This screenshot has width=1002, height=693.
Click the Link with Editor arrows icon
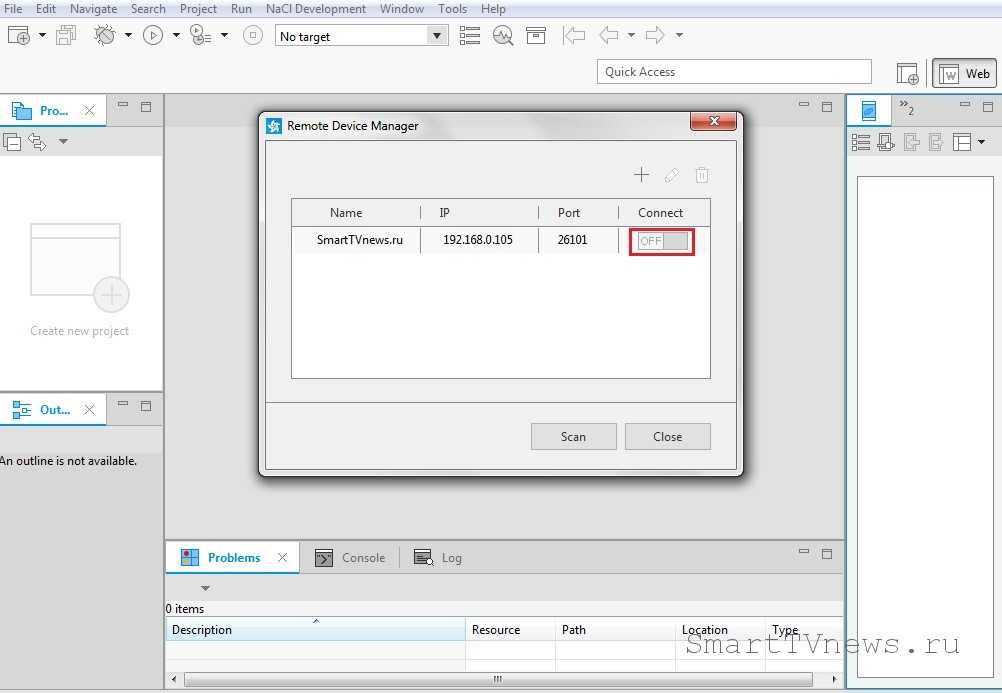pyautogui.click(x=38, y=142)
